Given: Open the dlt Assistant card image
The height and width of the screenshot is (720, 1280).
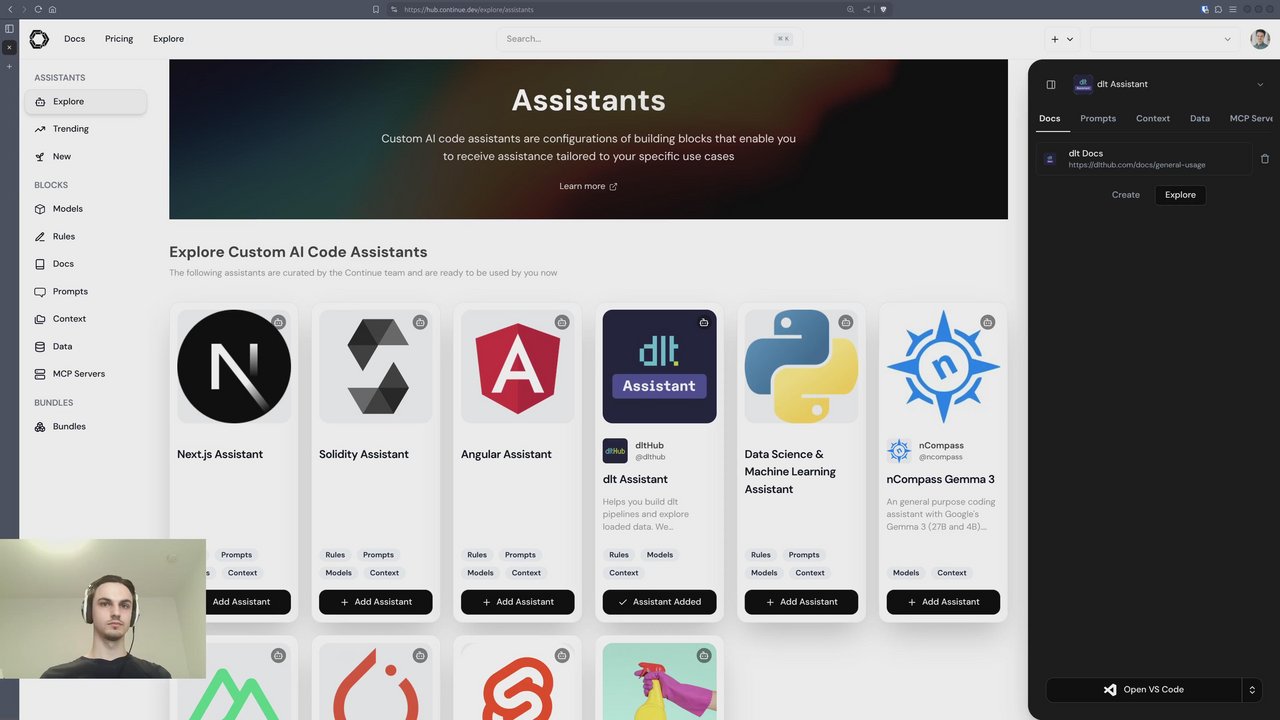Looking at the screenshot, I should point(659,366).
